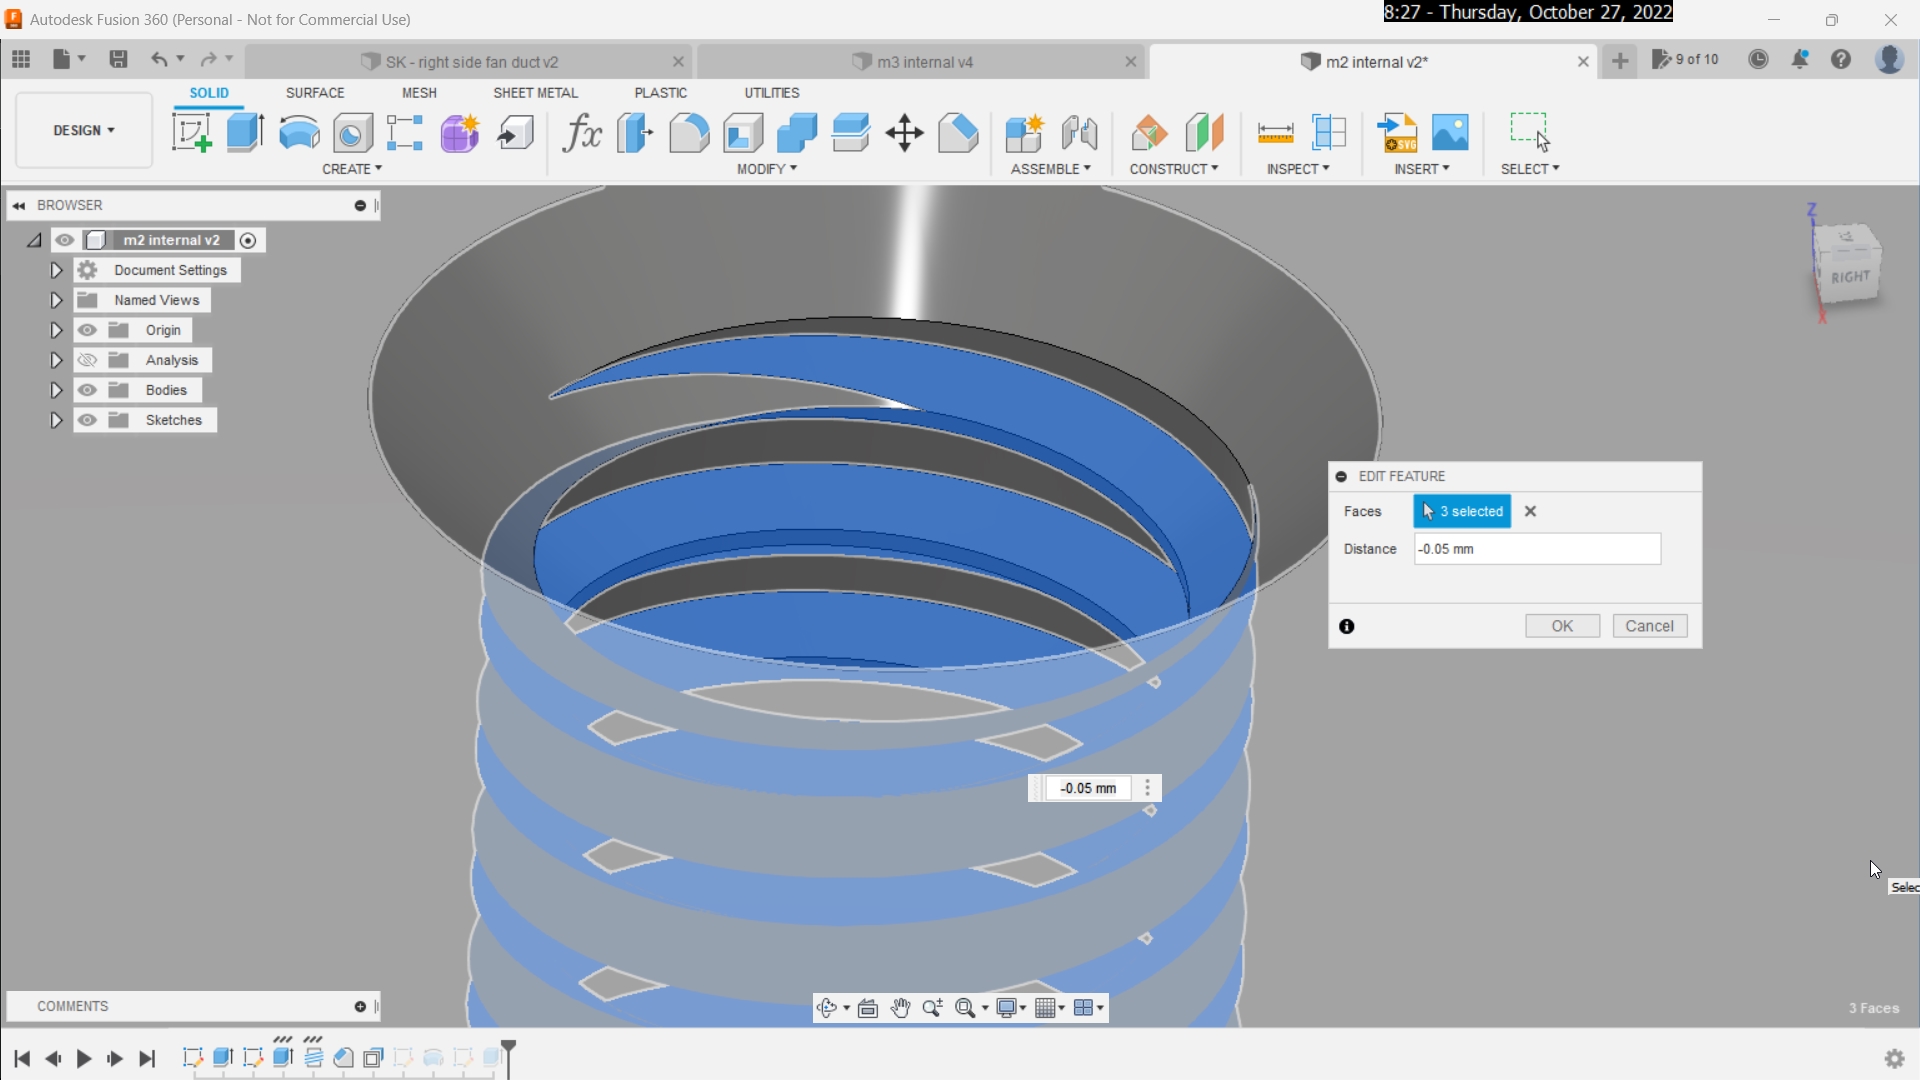The image size is (1920, 1080).
Task: Open the Hole tool
Action: [x=352, y=133]
